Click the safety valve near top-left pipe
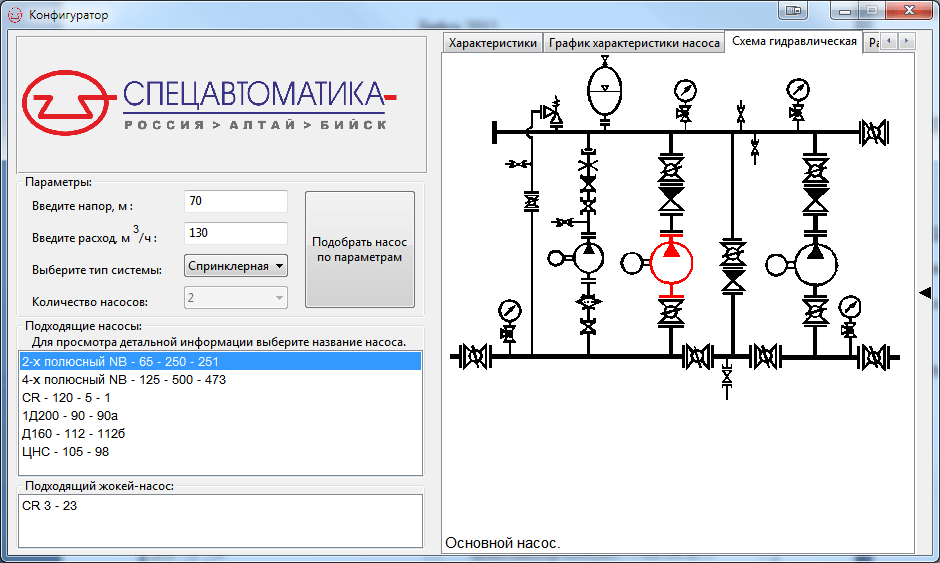The image size is (940, 563). click(553, 113)
